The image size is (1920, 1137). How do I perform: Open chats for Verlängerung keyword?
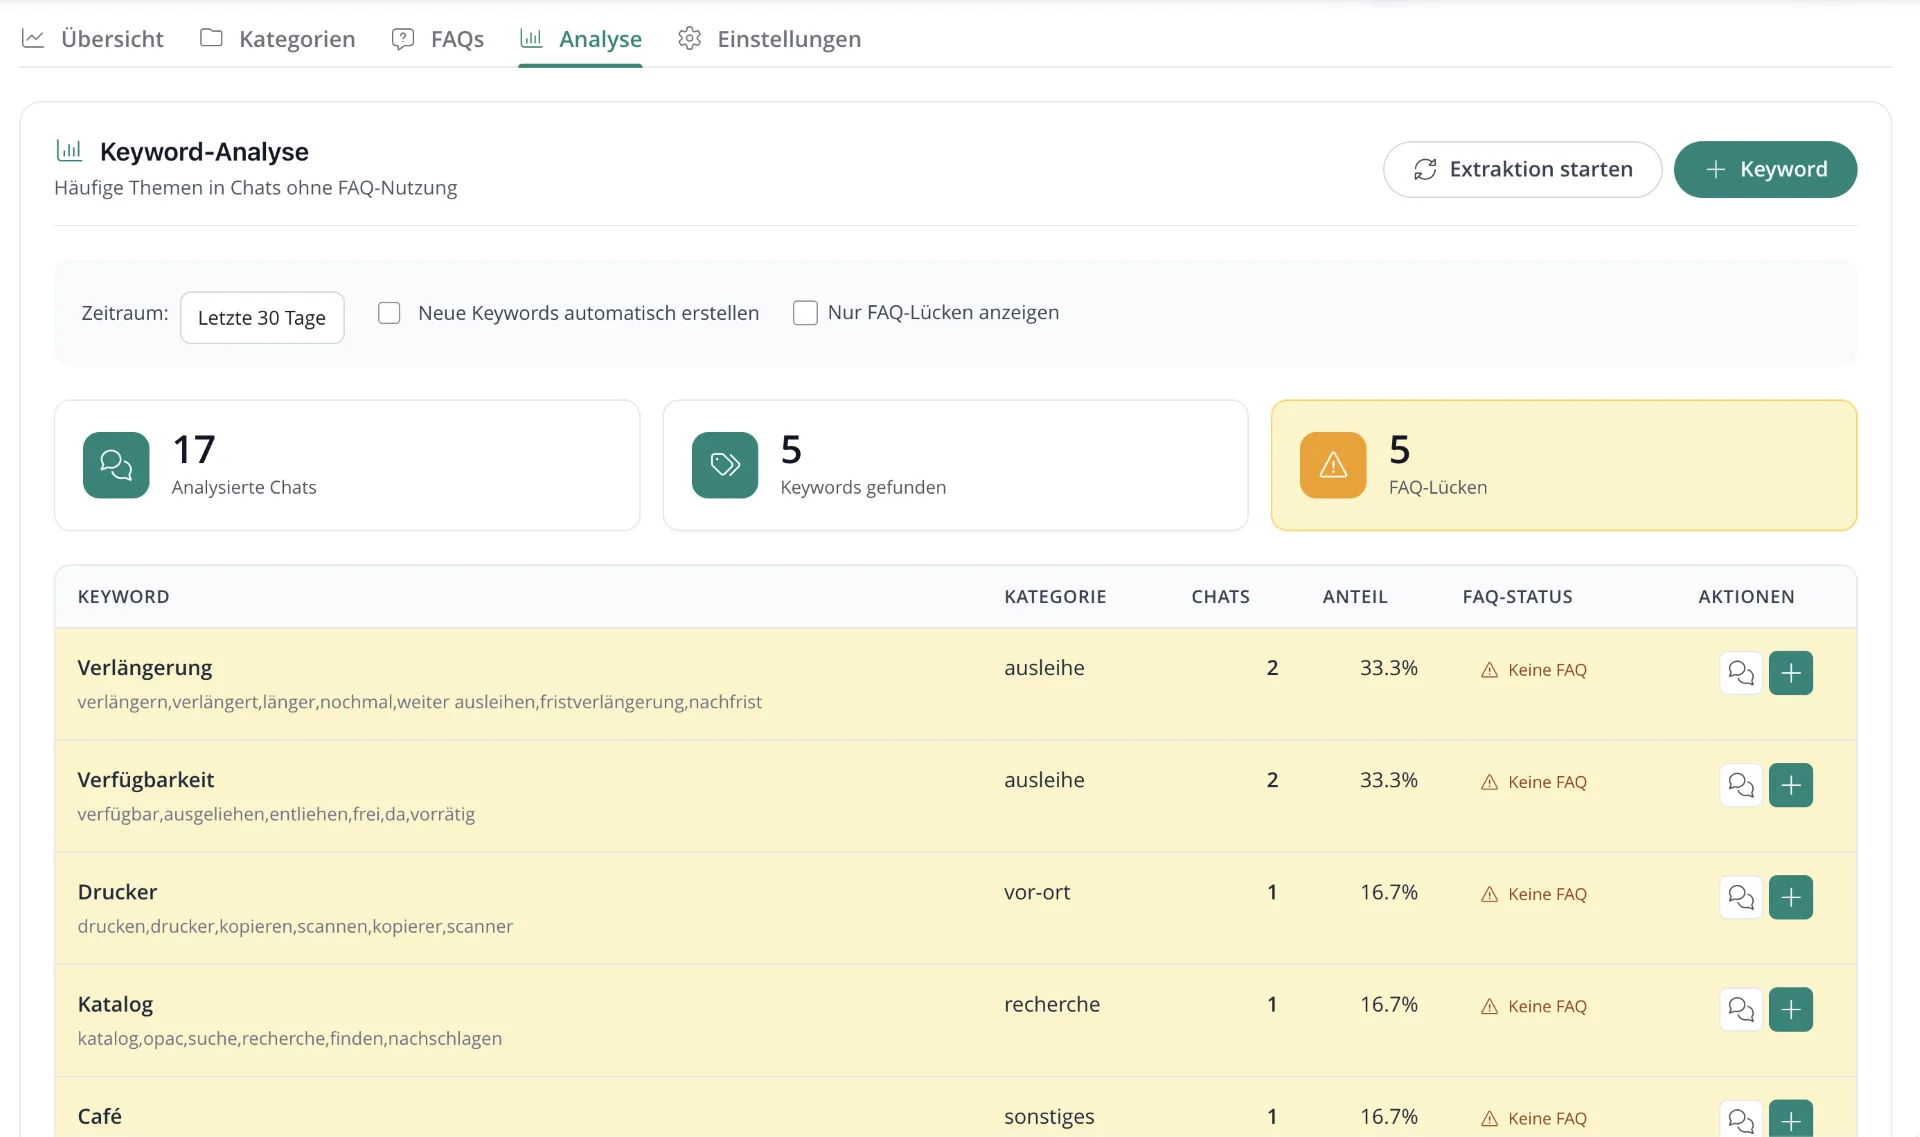tap(1741, 673)
